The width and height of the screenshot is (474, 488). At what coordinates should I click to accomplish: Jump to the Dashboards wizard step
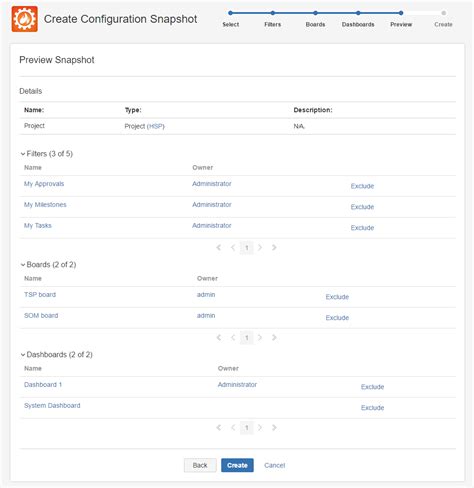(358, 24)
